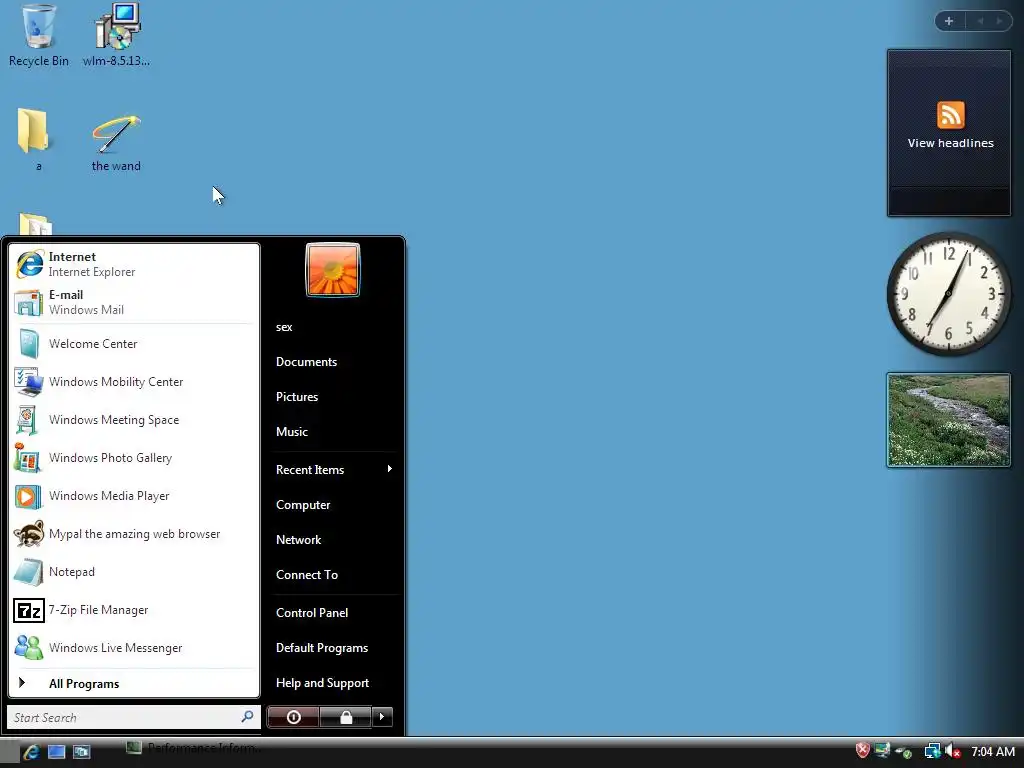Viewport: 1024px width, 768px height.
Task: Open Windows Photo Gallery
Action: [134, 457]
